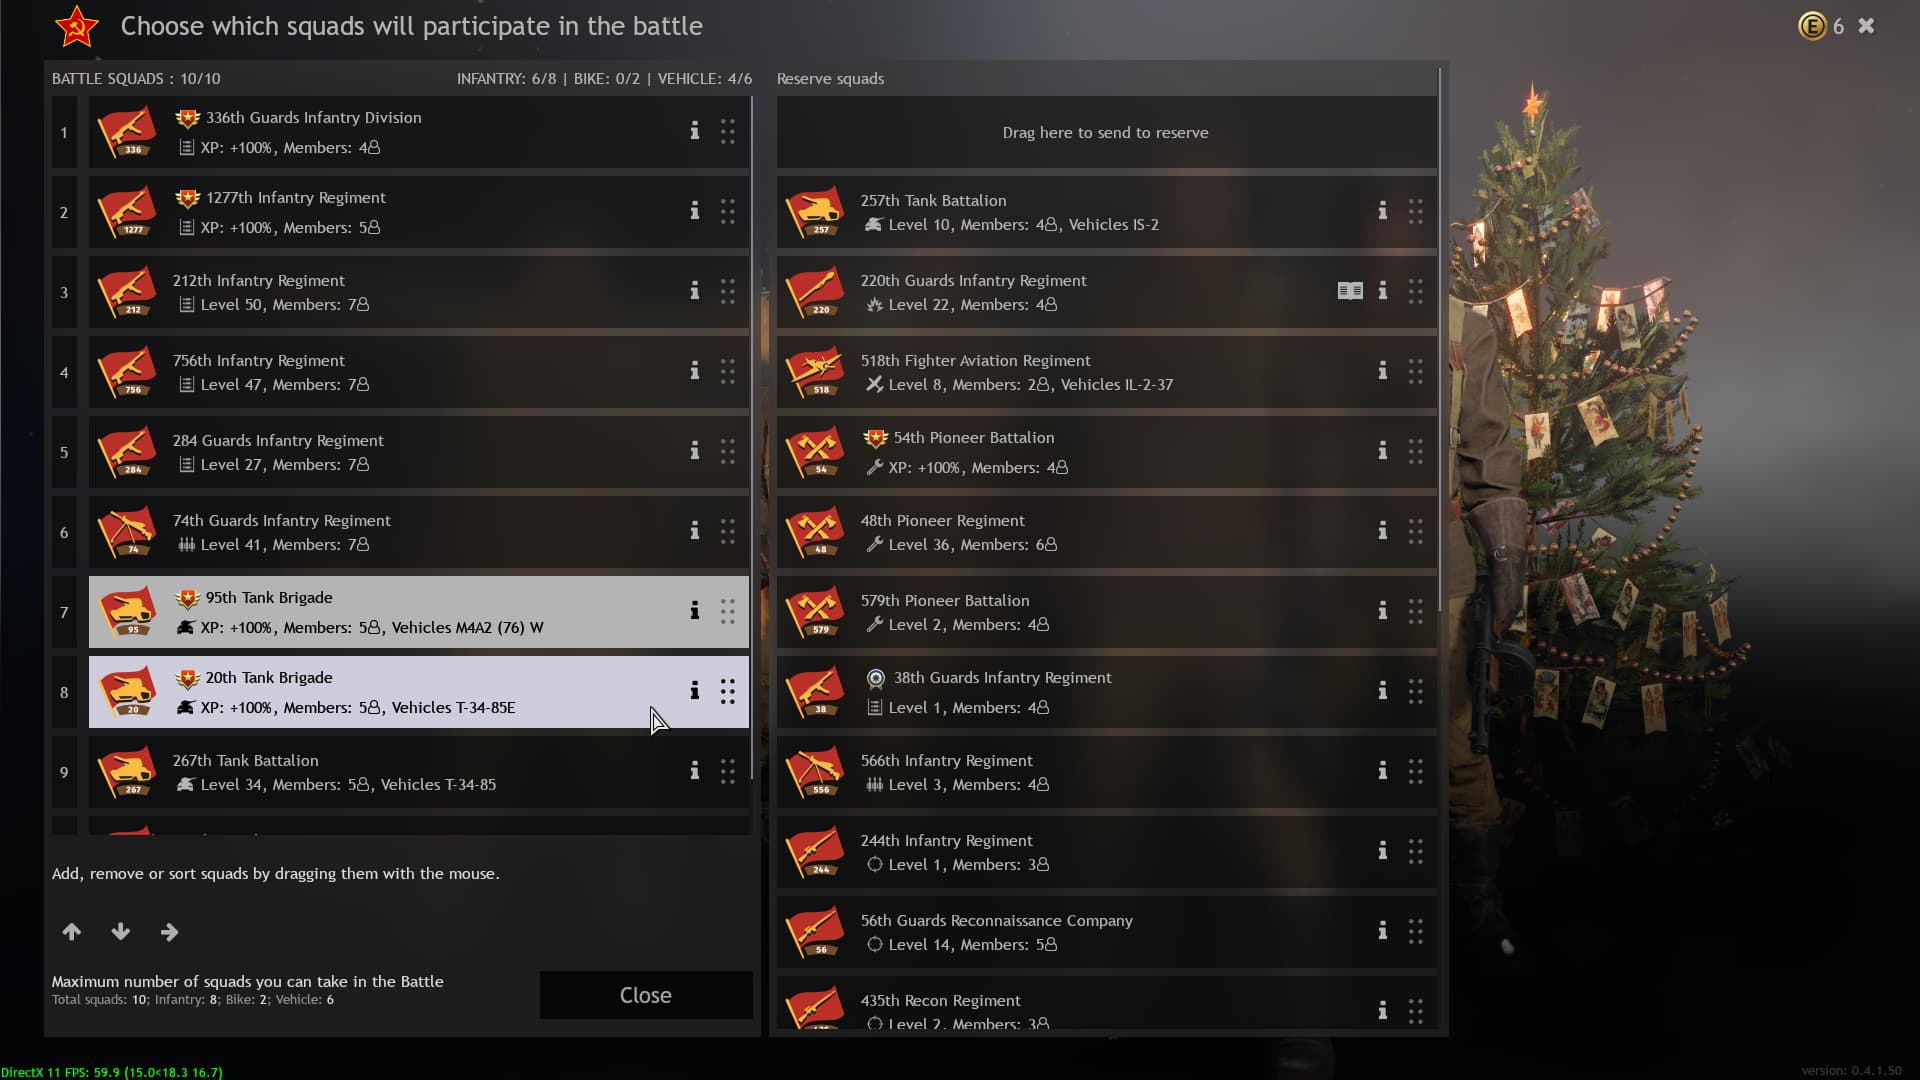Select the 212th Infantry Regiment squad
This screenshot has height=1080, width=1920.
[419, 292]
